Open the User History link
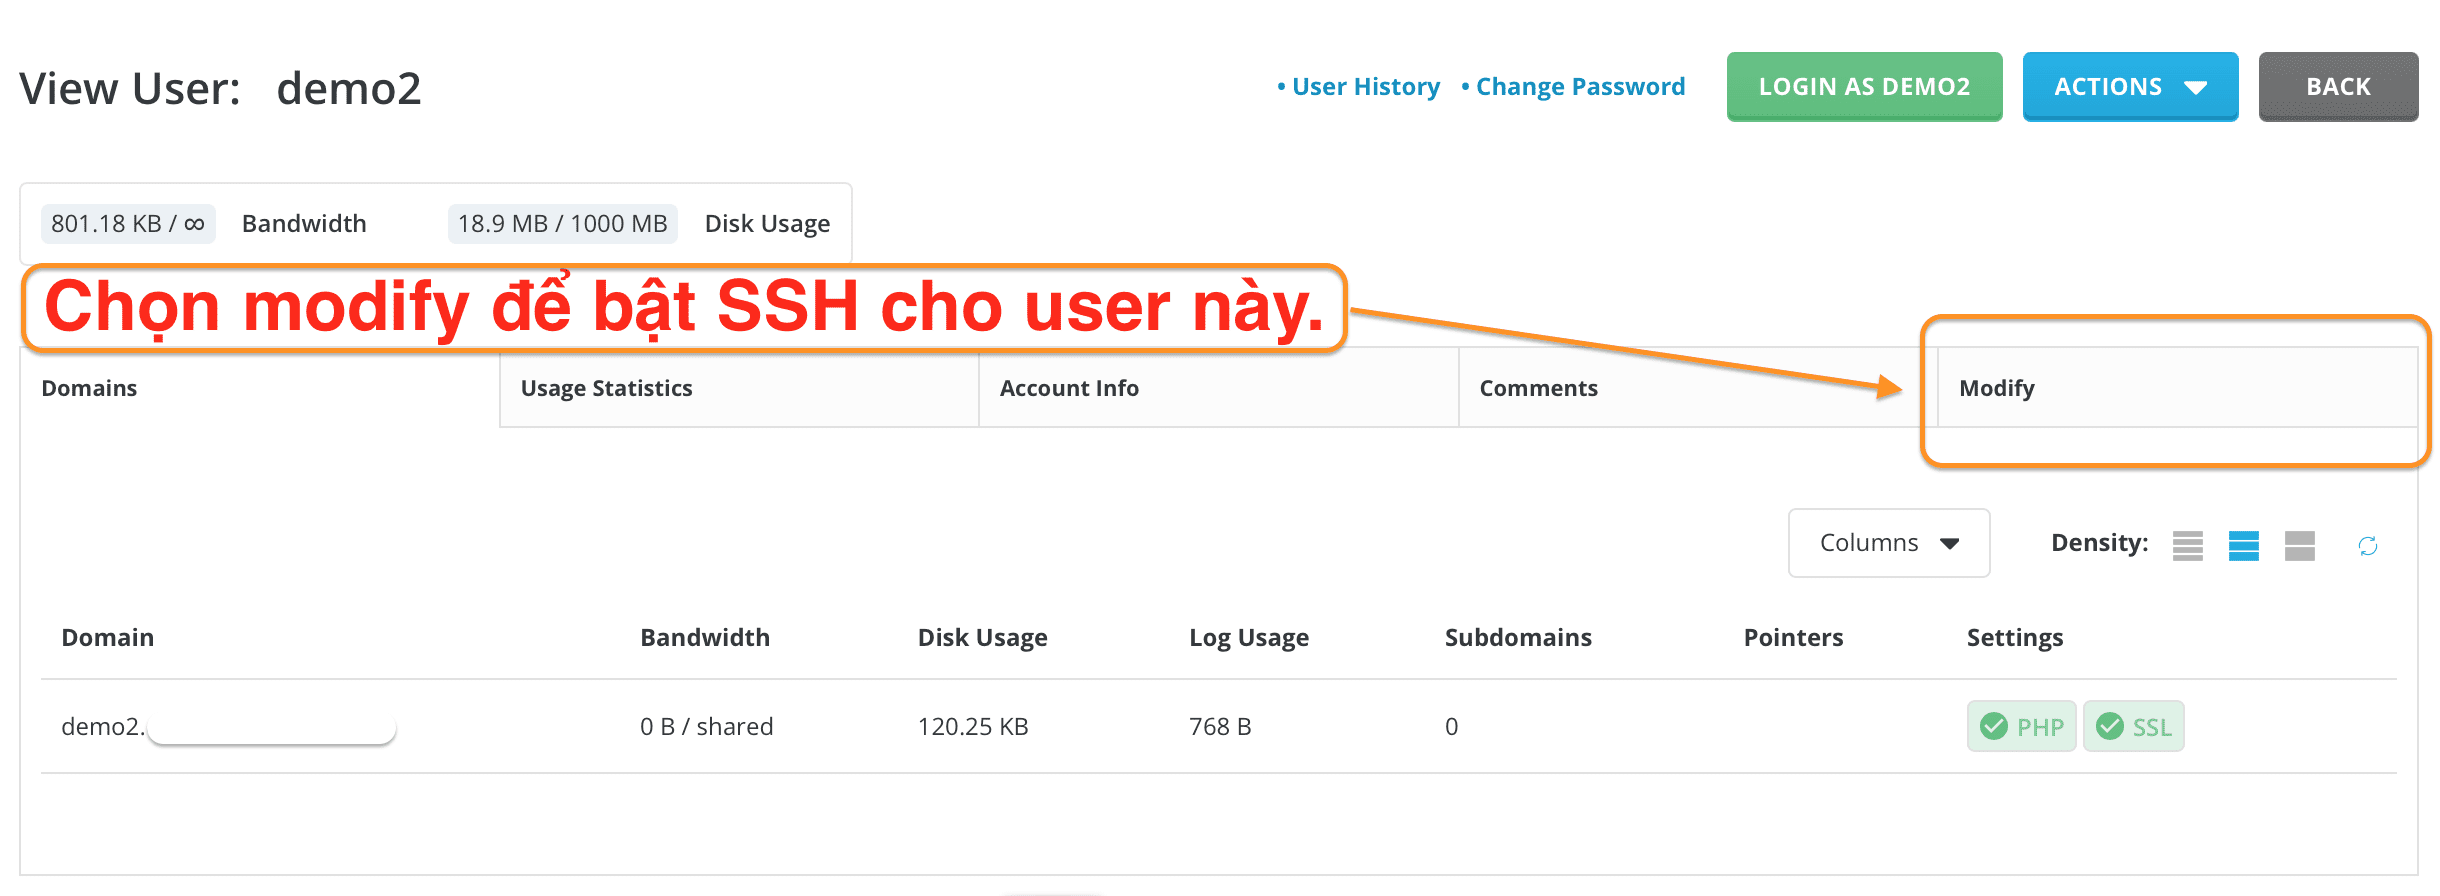2440x896 pixels. click(x=1365, y=87)
